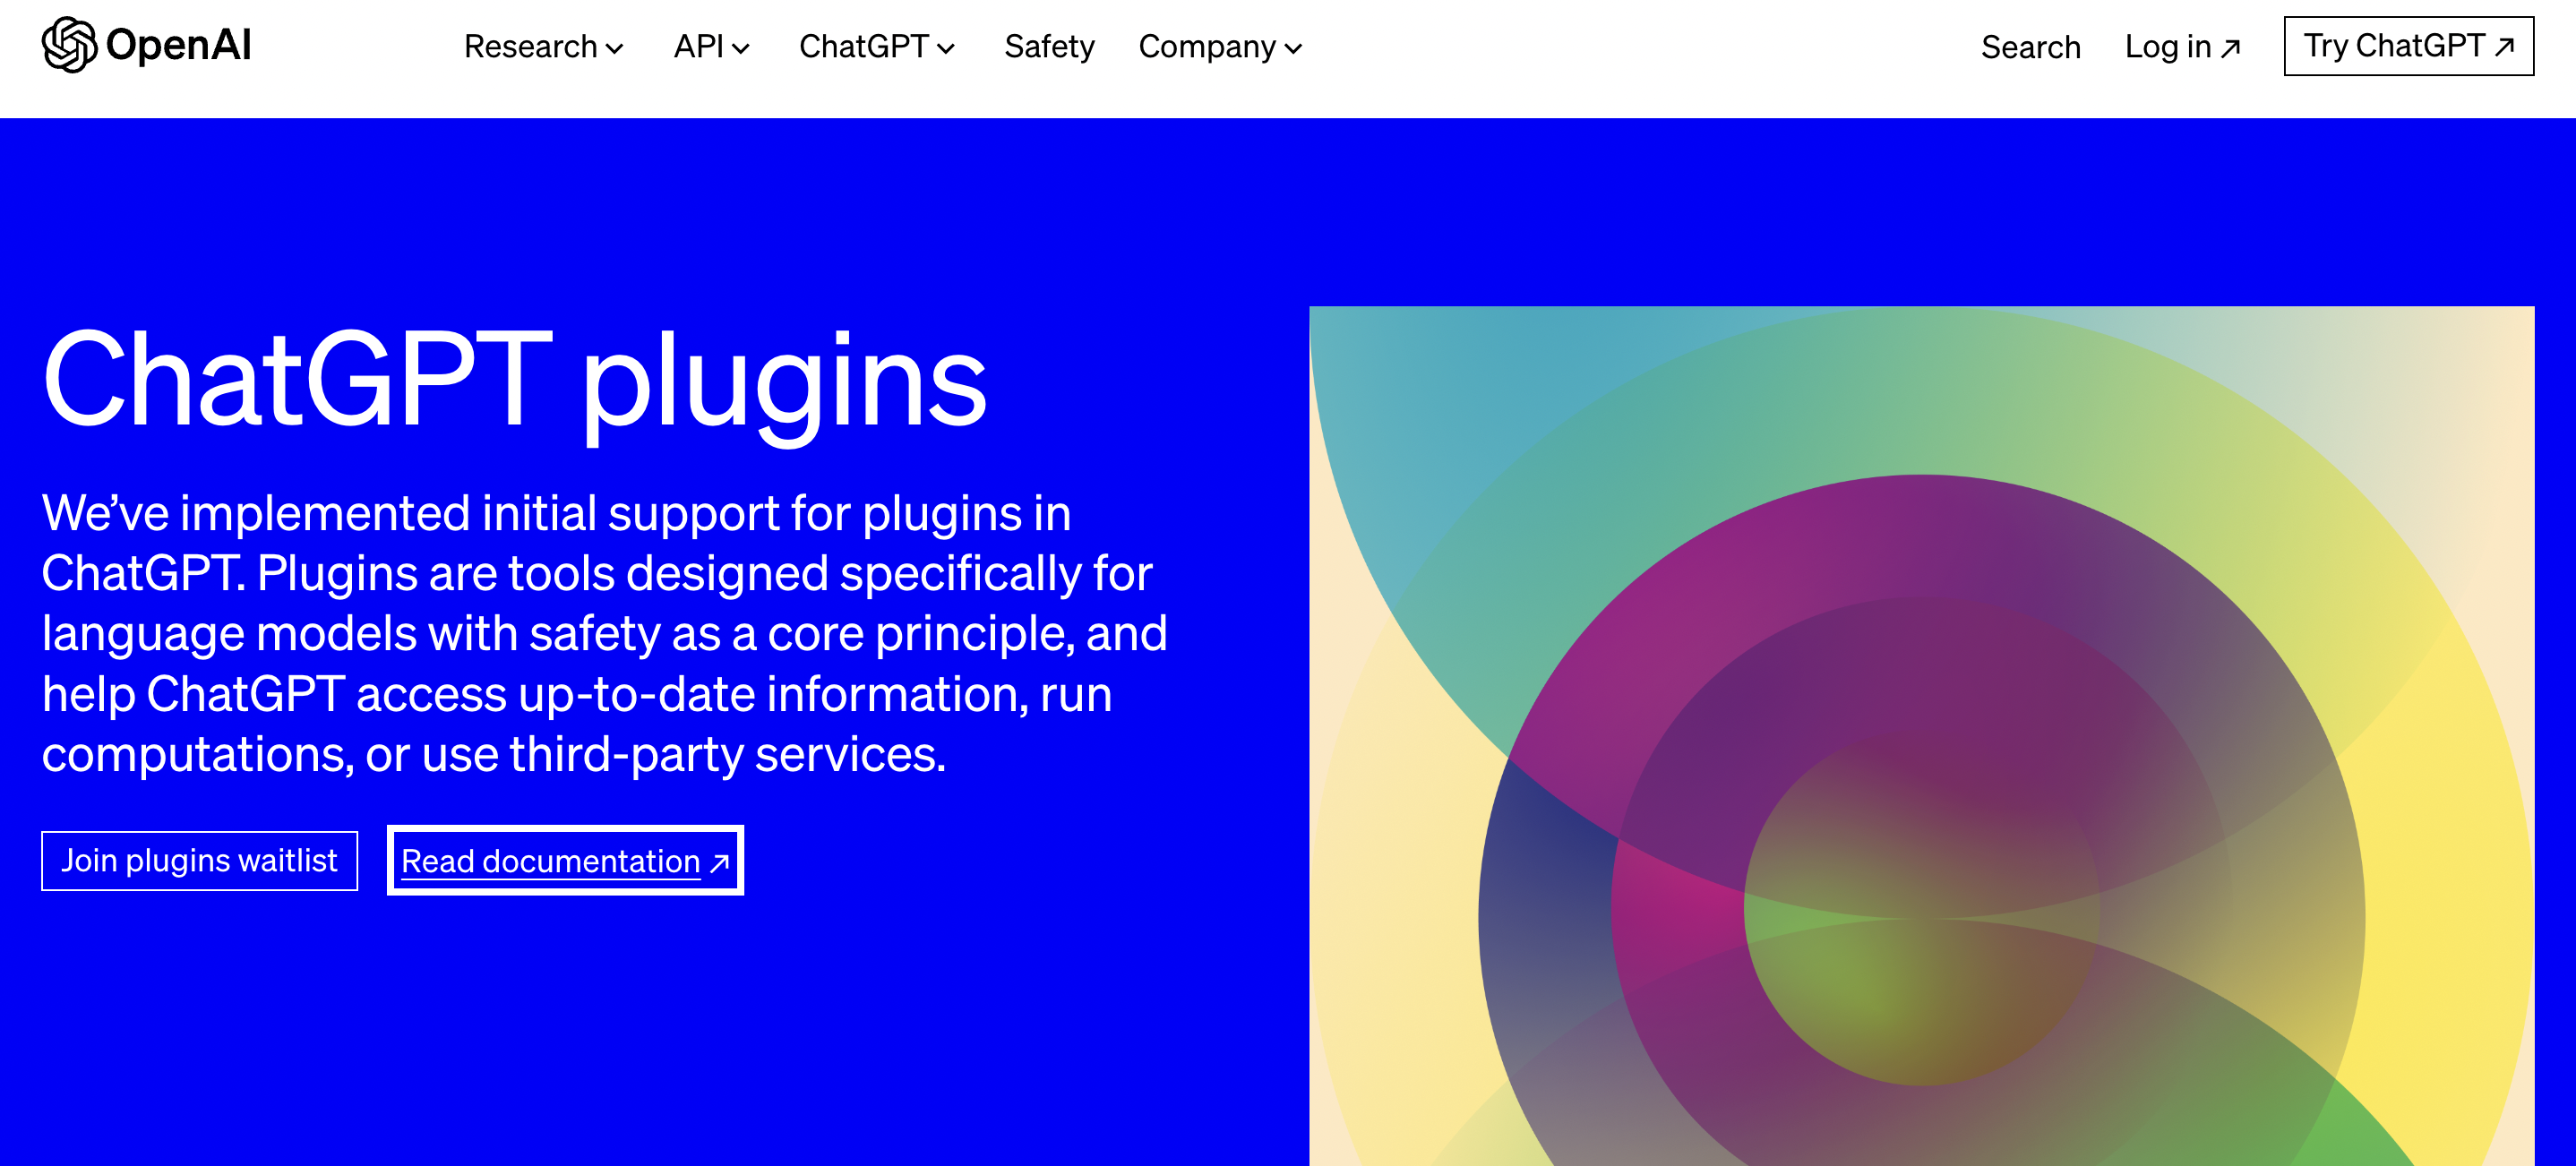
Task: Expand the API dropdown chevron
Action: click(741, 49)
